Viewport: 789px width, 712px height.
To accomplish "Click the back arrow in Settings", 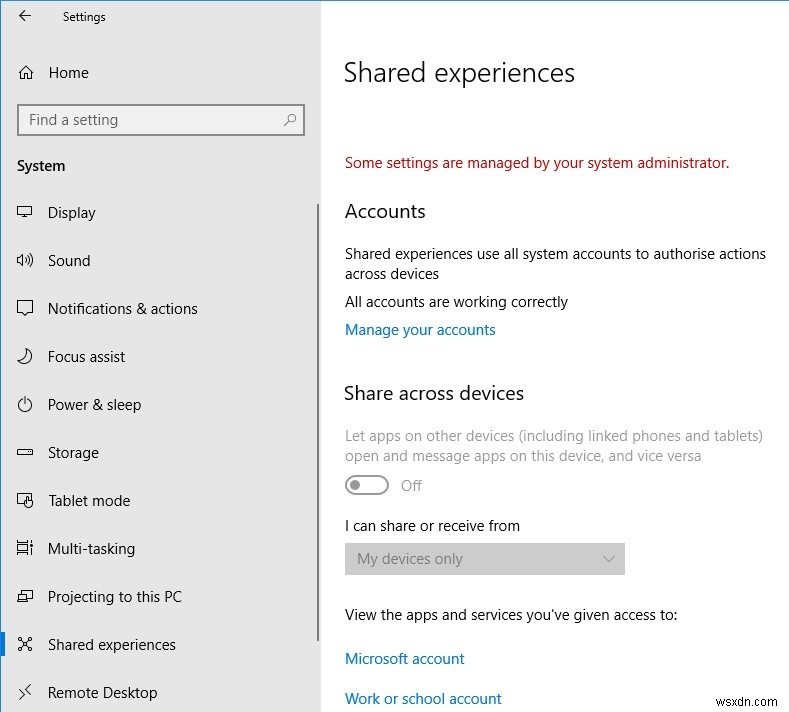I will pos(25,16).
